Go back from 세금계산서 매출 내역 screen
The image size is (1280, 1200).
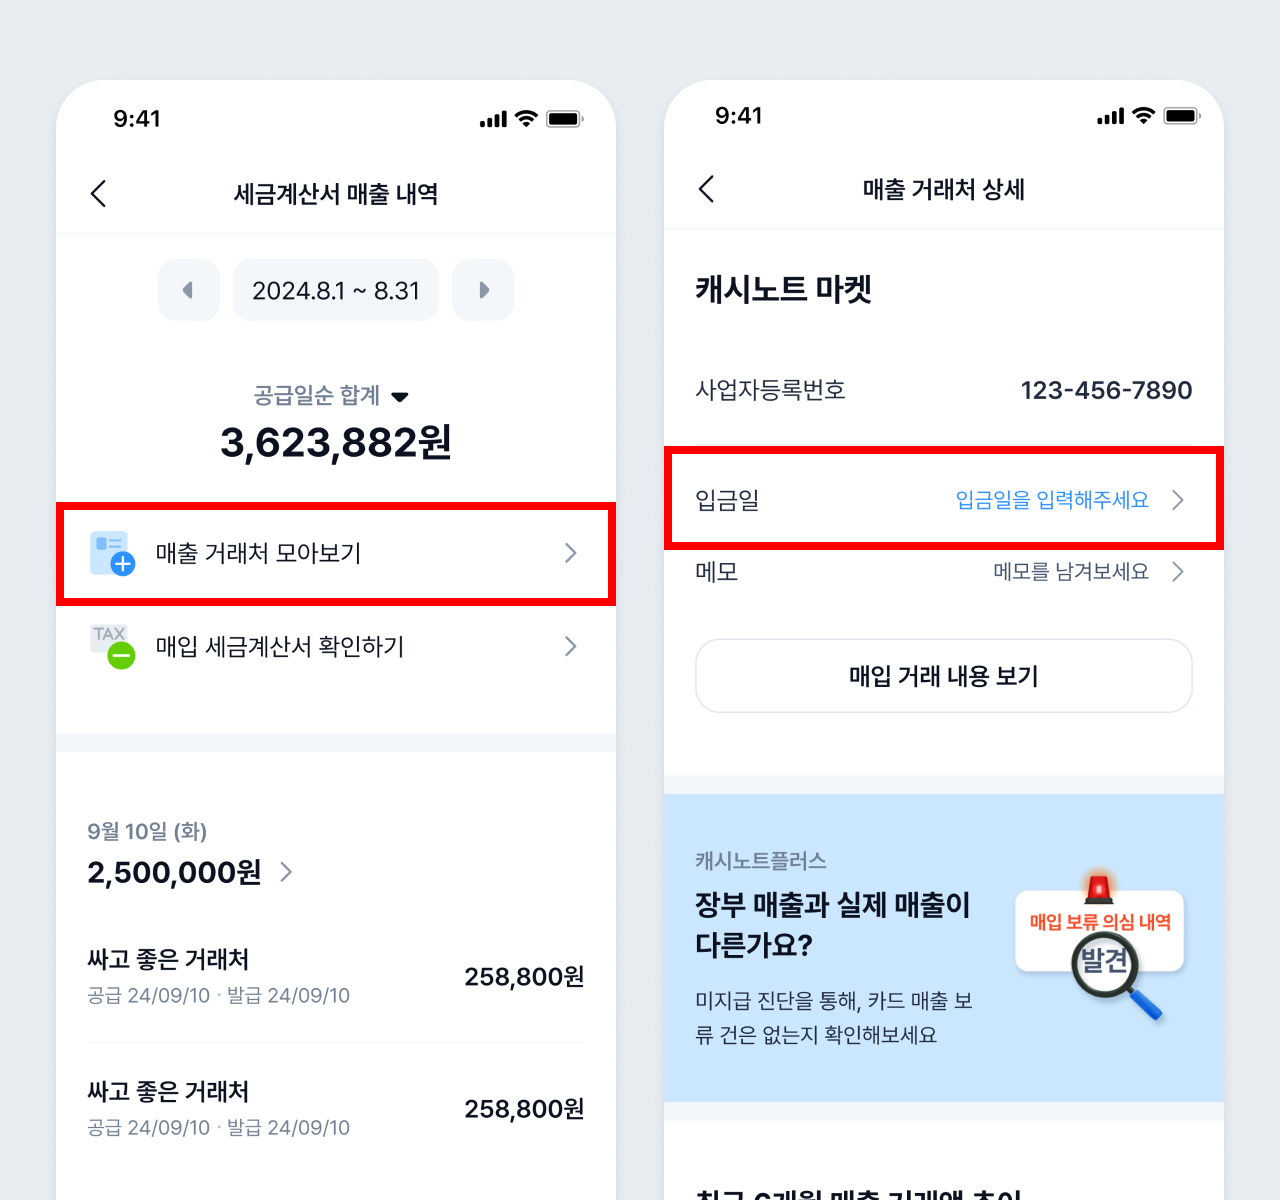click(98, 194)
